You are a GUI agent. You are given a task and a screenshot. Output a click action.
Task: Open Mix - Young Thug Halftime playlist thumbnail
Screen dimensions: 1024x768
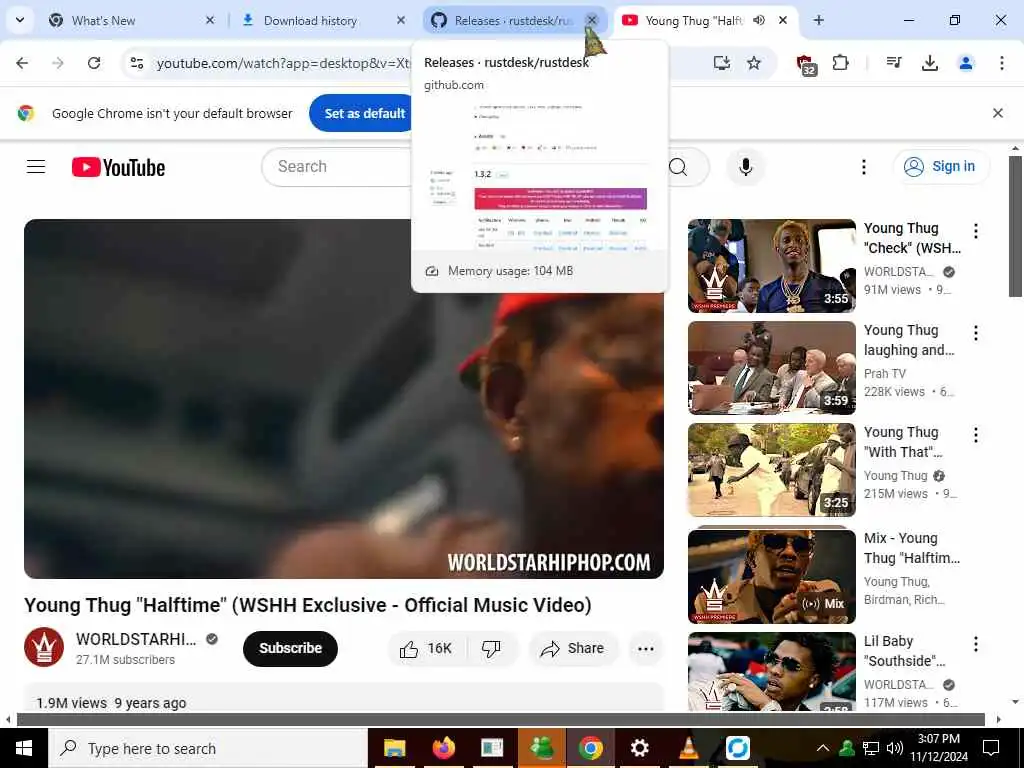click(772, 576)
